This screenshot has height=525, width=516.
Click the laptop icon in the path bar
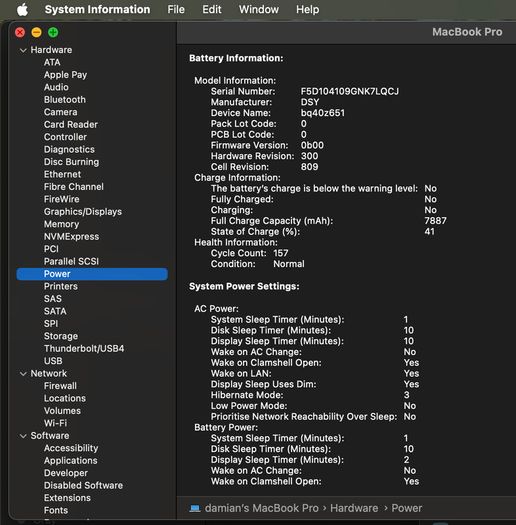(195, 508)
